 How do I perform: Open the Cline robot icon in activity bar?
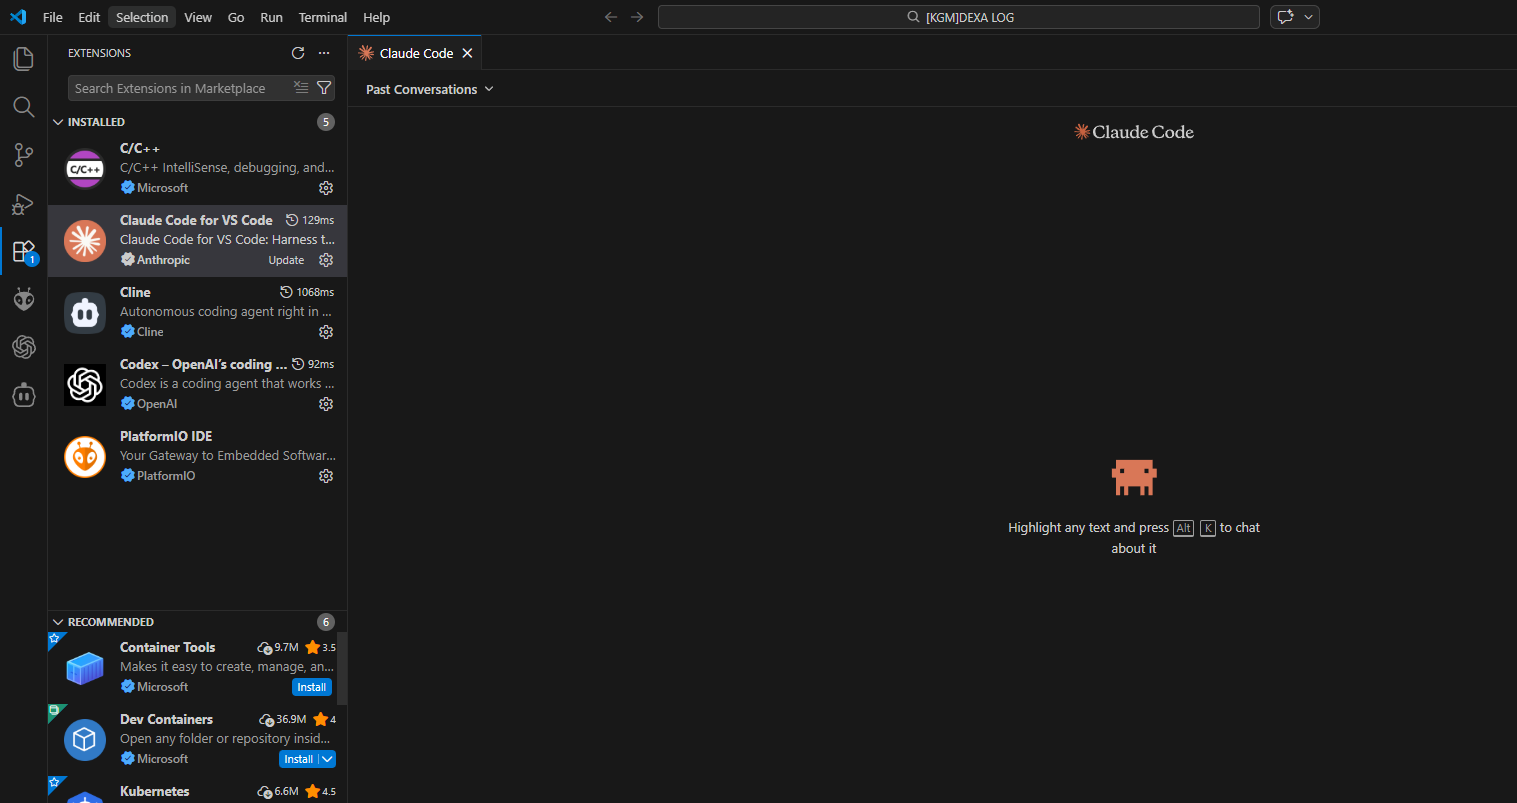pos(23,395)
